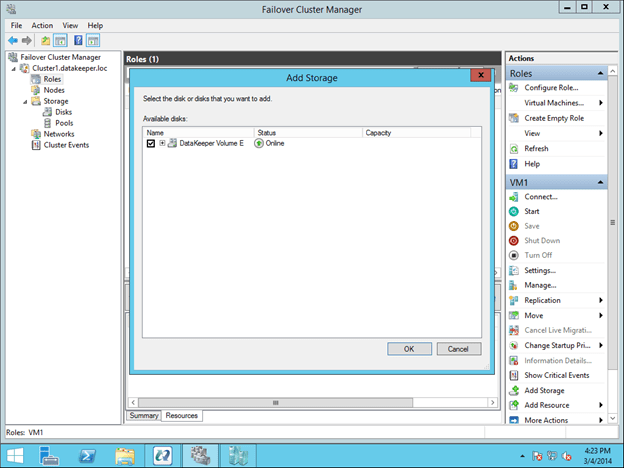Click the Help icon in the toolbar

click(77, 40)
